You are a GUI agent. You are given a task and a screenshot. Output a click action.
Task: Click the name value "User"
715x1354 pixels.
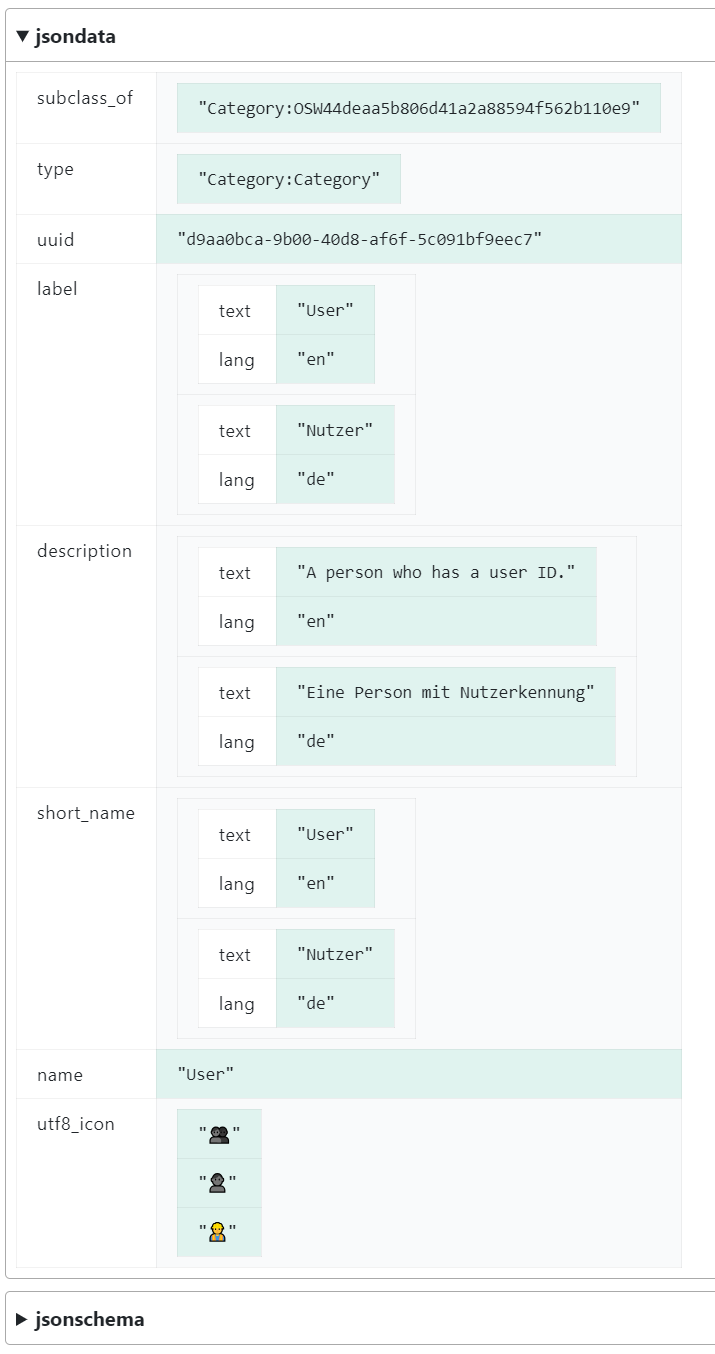(206, 1075)
